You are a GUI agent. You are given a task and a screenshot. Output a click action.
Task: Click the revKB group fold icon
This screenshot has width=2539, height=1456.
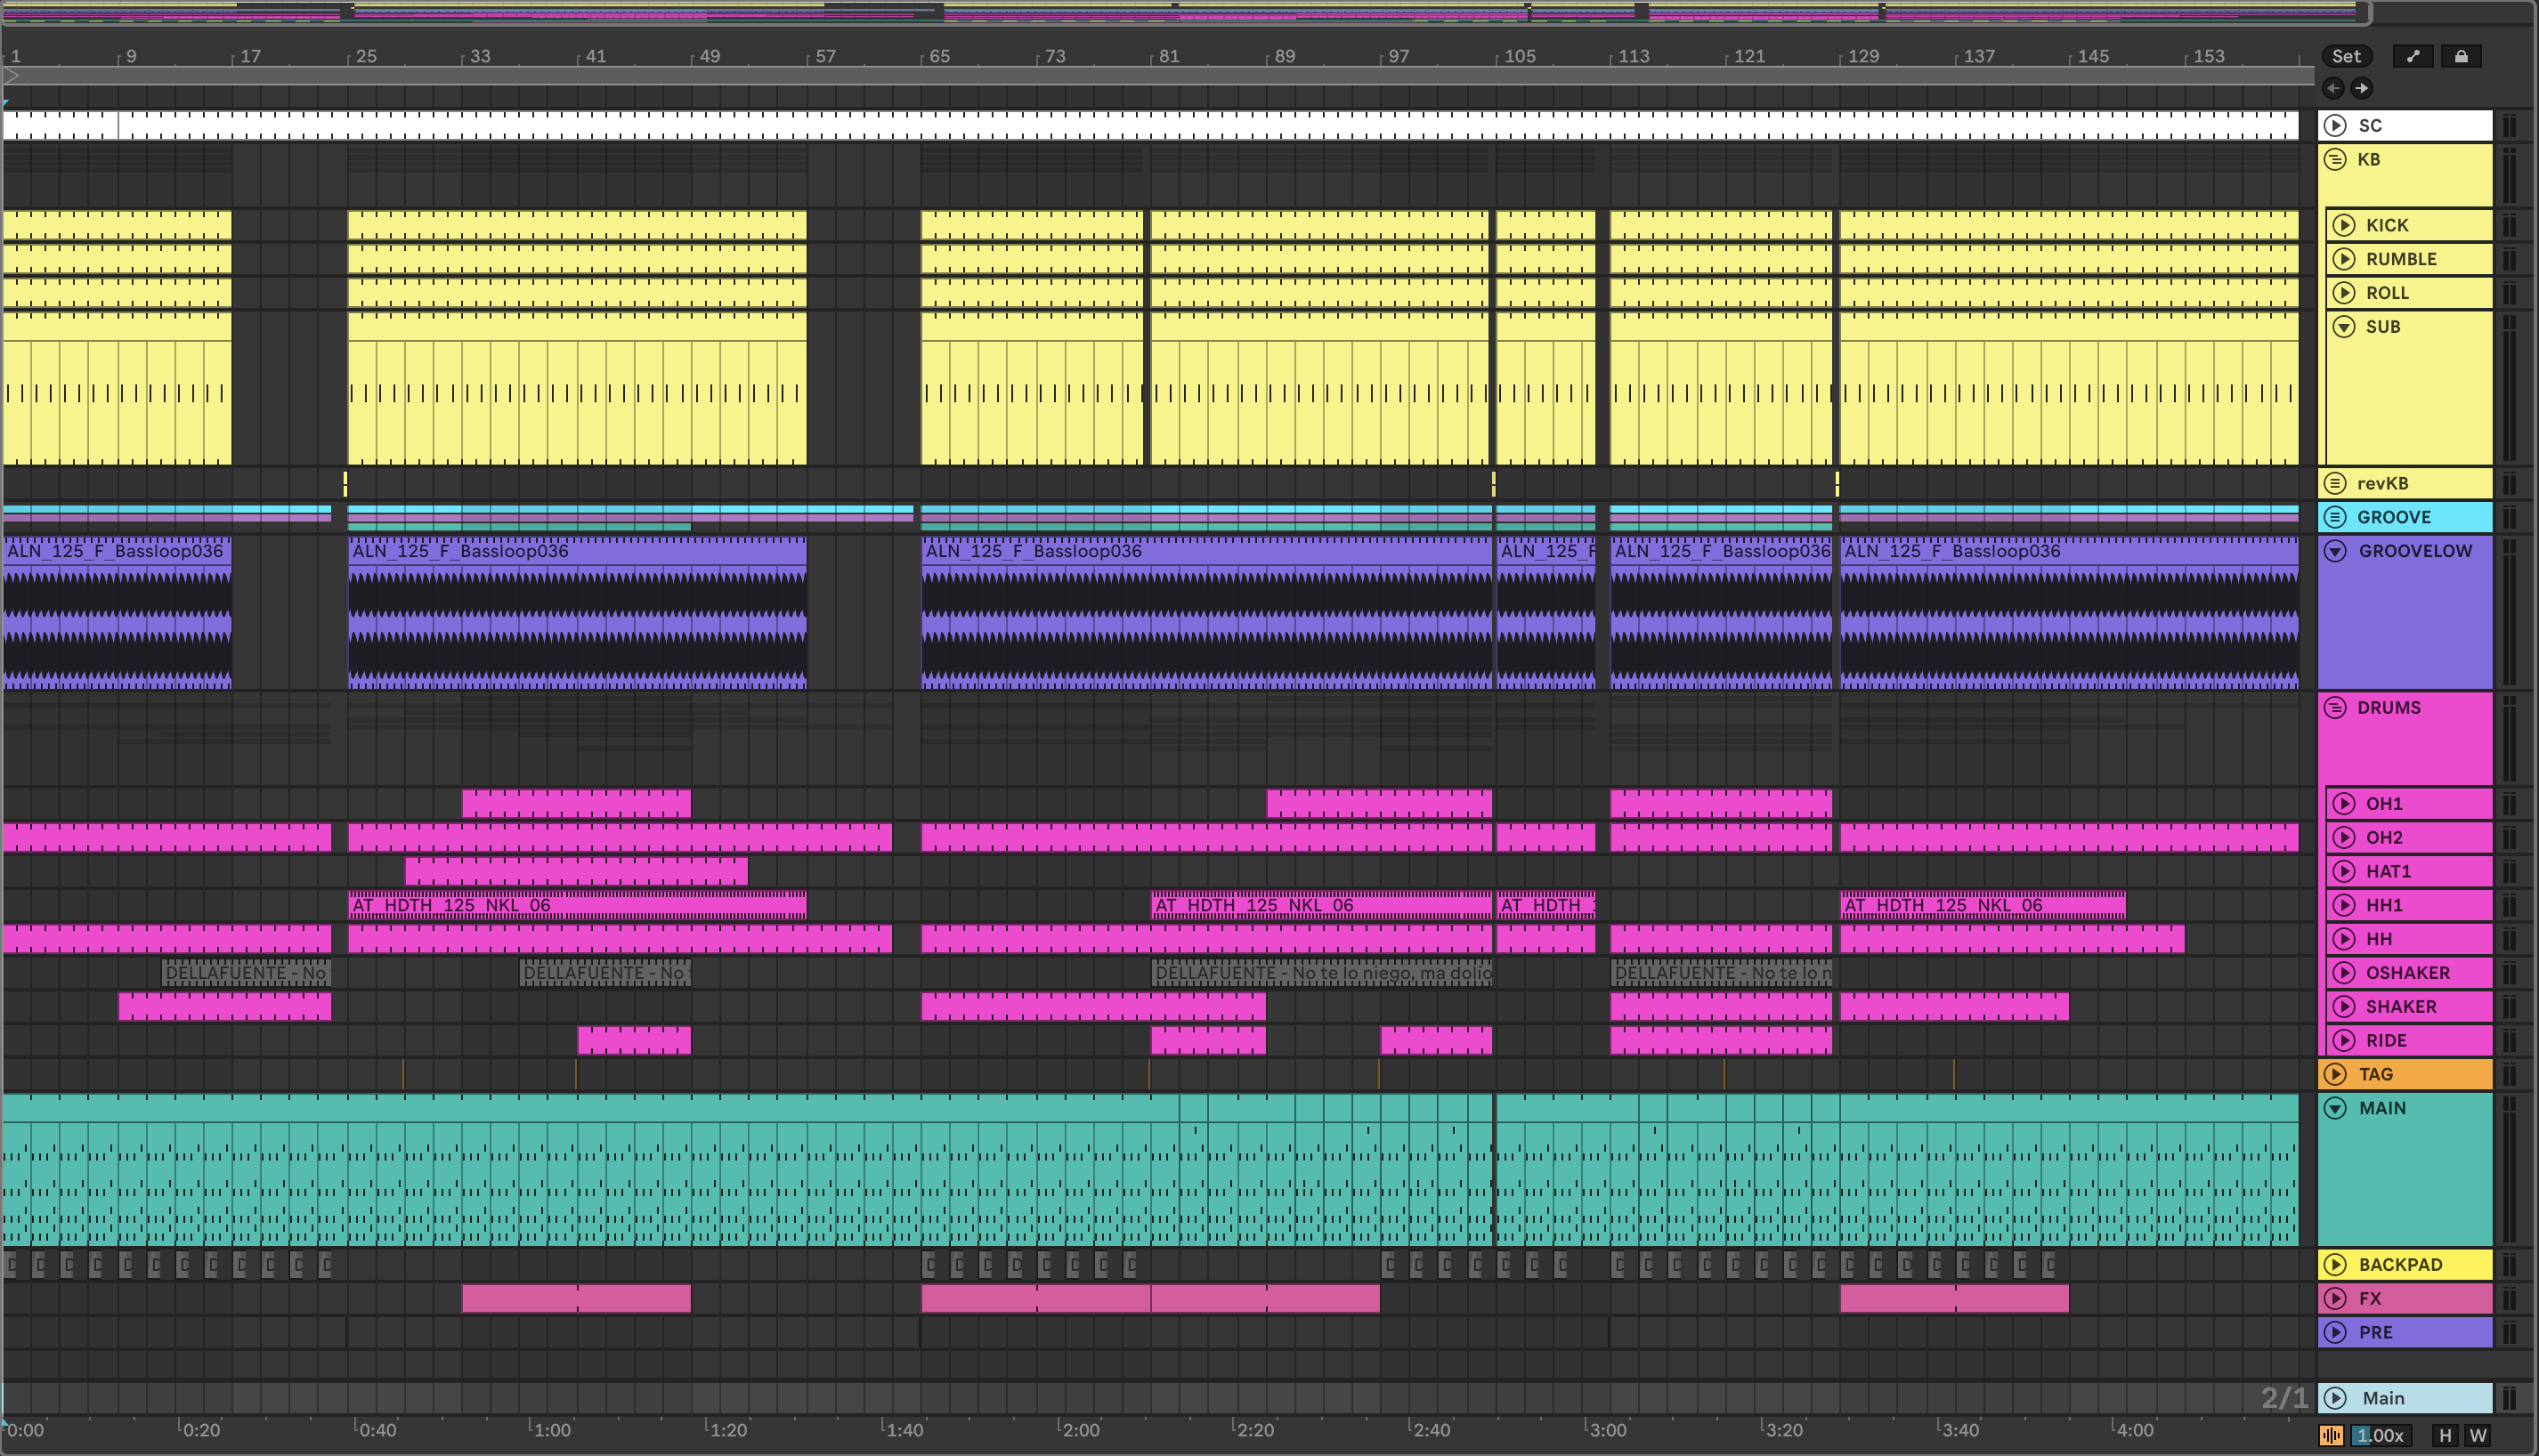pyautogui.click(x=2335, y=483)
